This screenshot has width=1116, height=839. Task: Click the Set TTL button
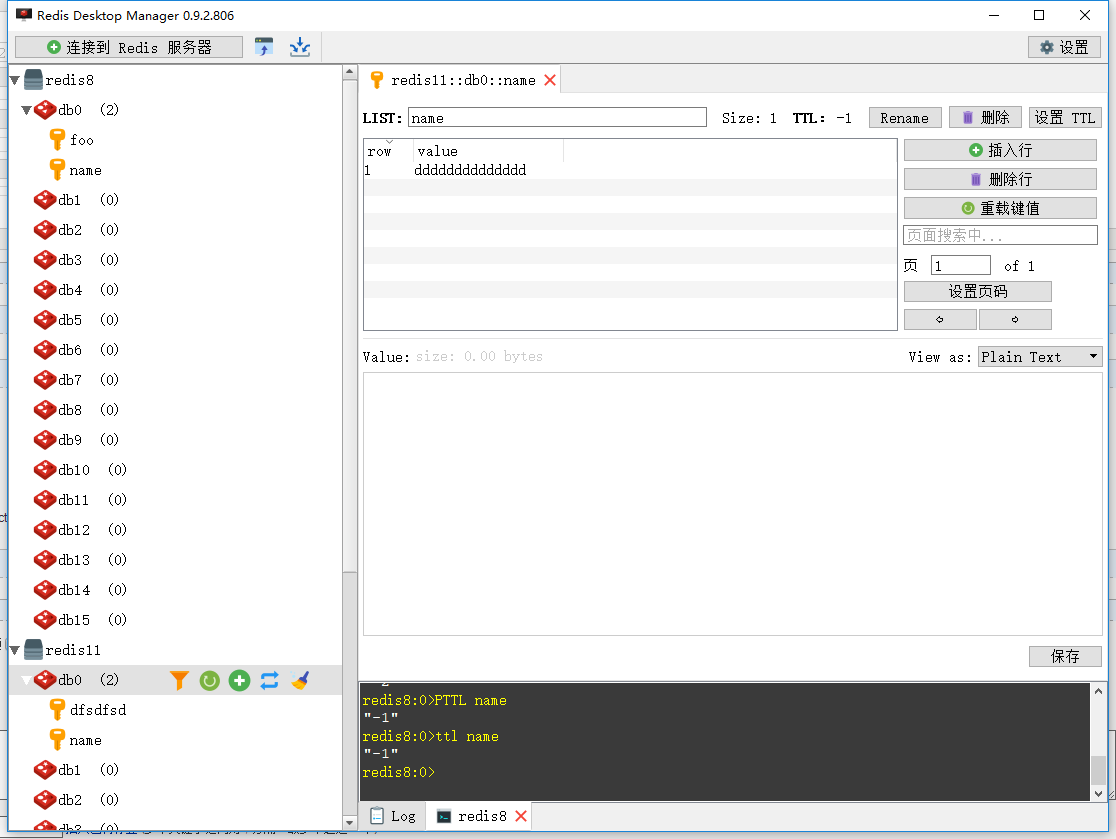(1065, 117)
